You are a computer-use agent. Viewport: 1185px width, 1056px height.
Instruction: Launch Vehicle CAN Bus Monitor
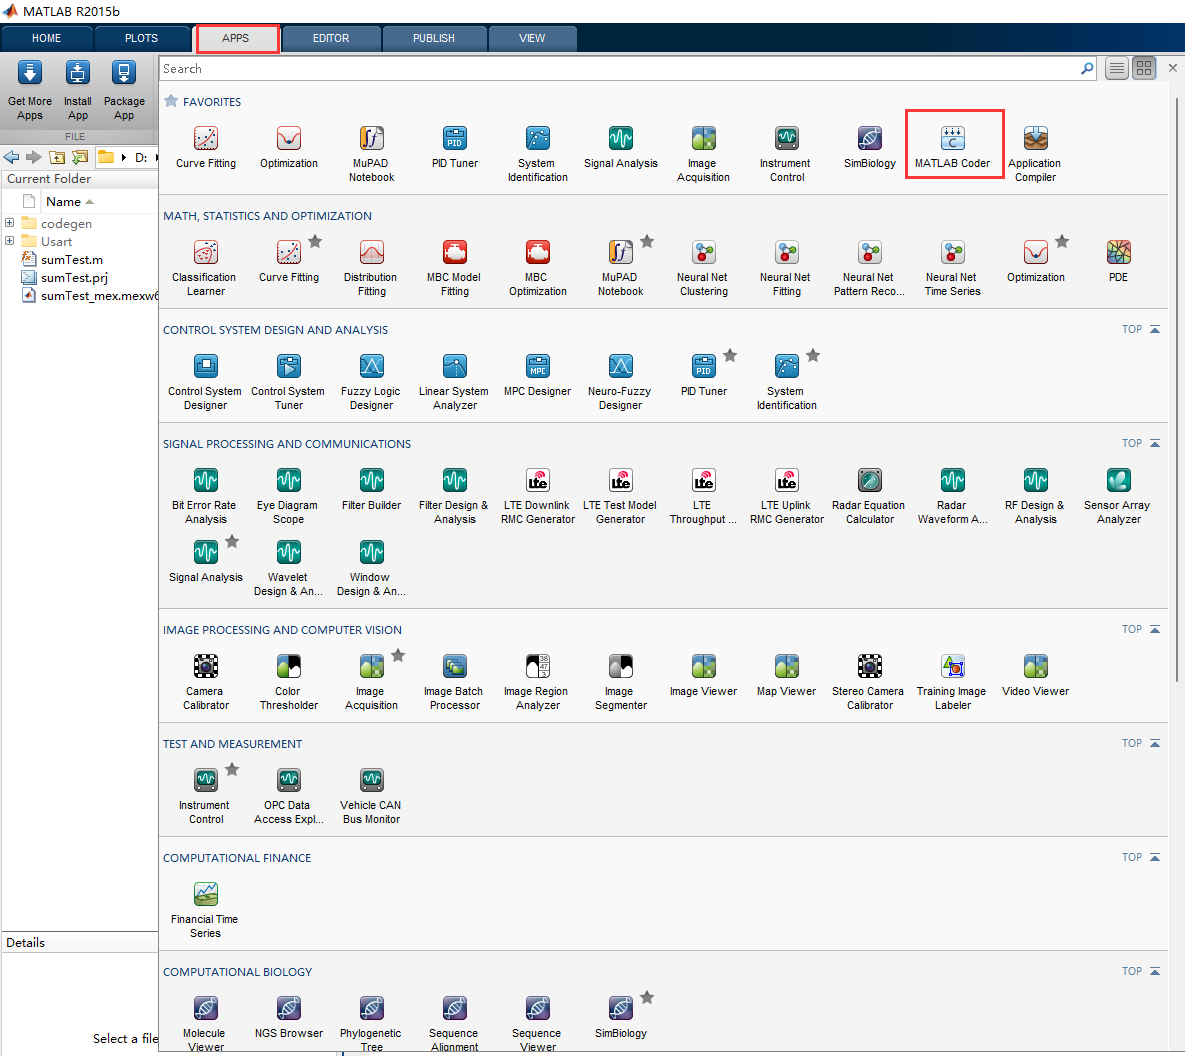371,796
